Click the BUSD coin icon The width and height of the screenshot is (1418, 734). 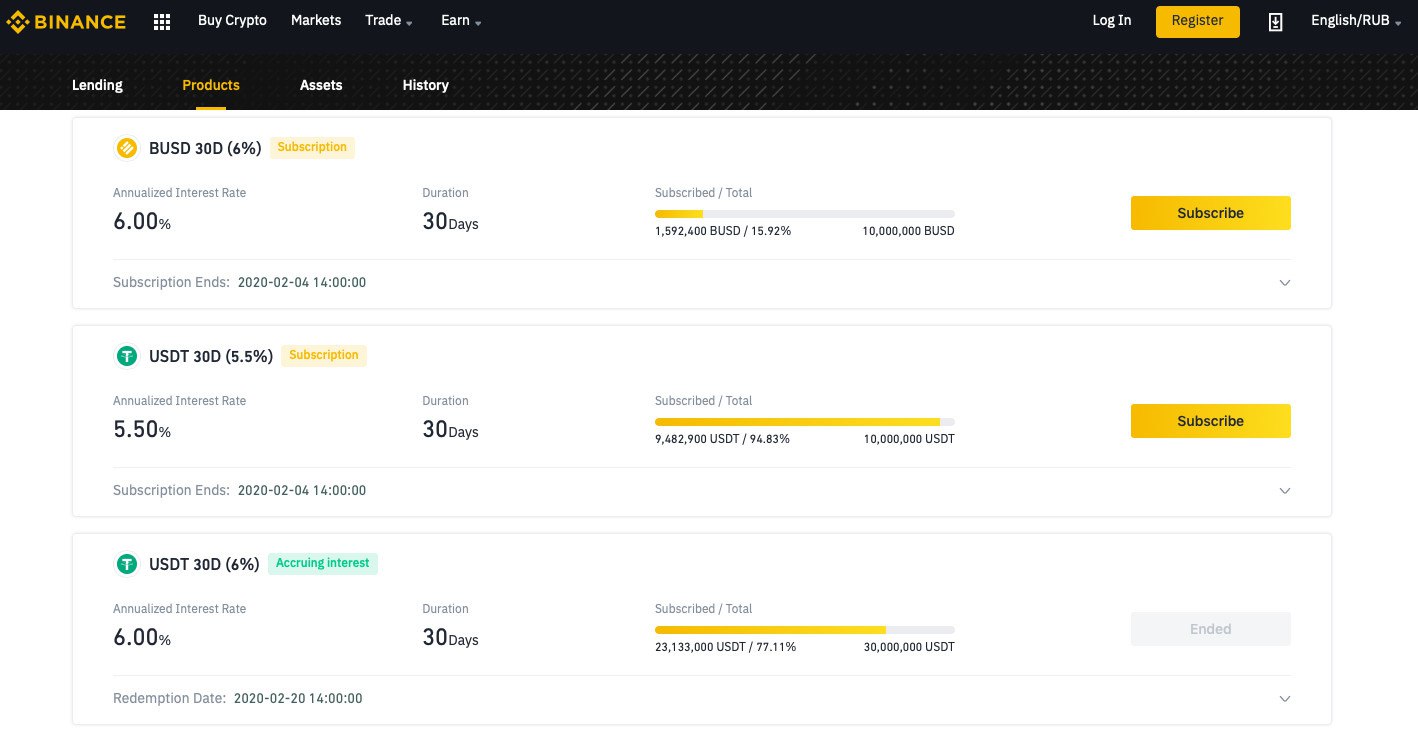127,148
